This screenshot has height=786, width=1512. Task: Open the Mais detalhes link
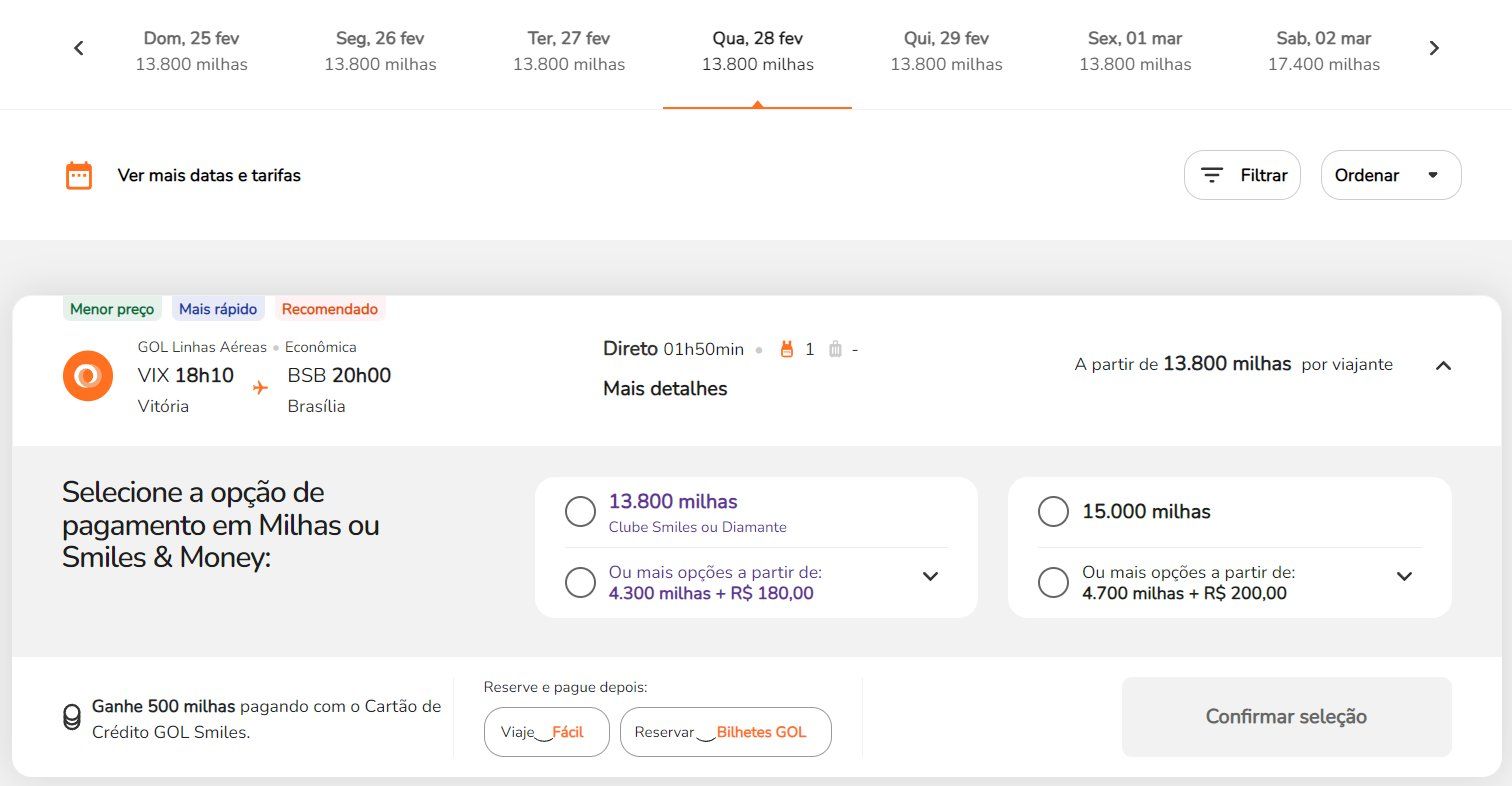point(665,389)
